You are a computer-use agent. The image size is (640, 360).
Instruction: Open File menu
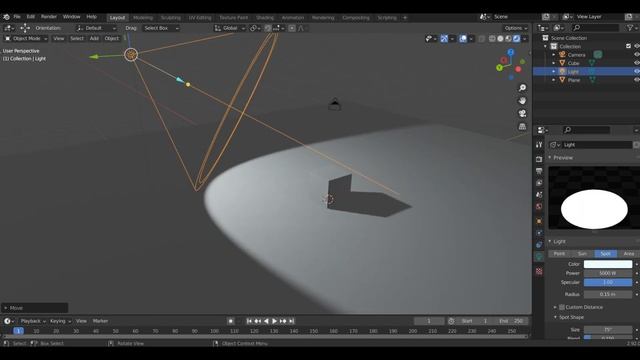point(17,17)
